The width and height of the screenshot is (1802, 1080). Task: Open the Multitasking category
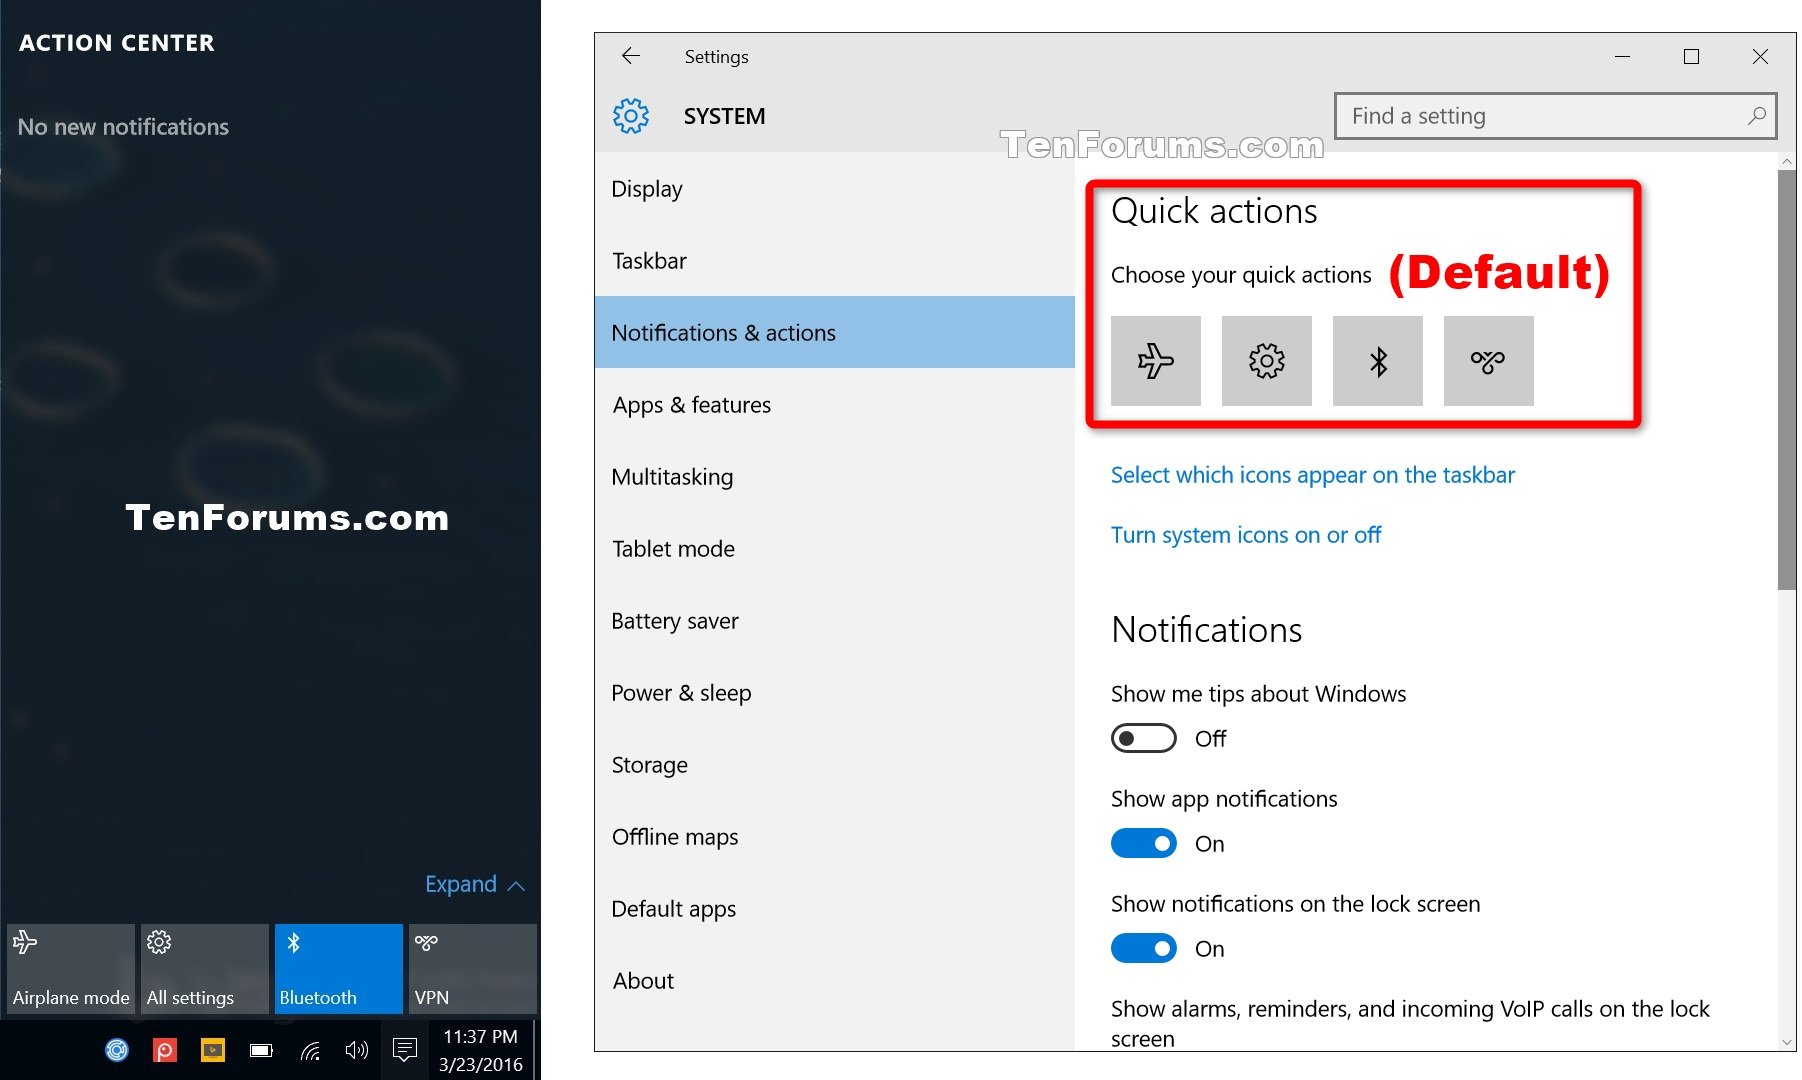tap(834, 477)
